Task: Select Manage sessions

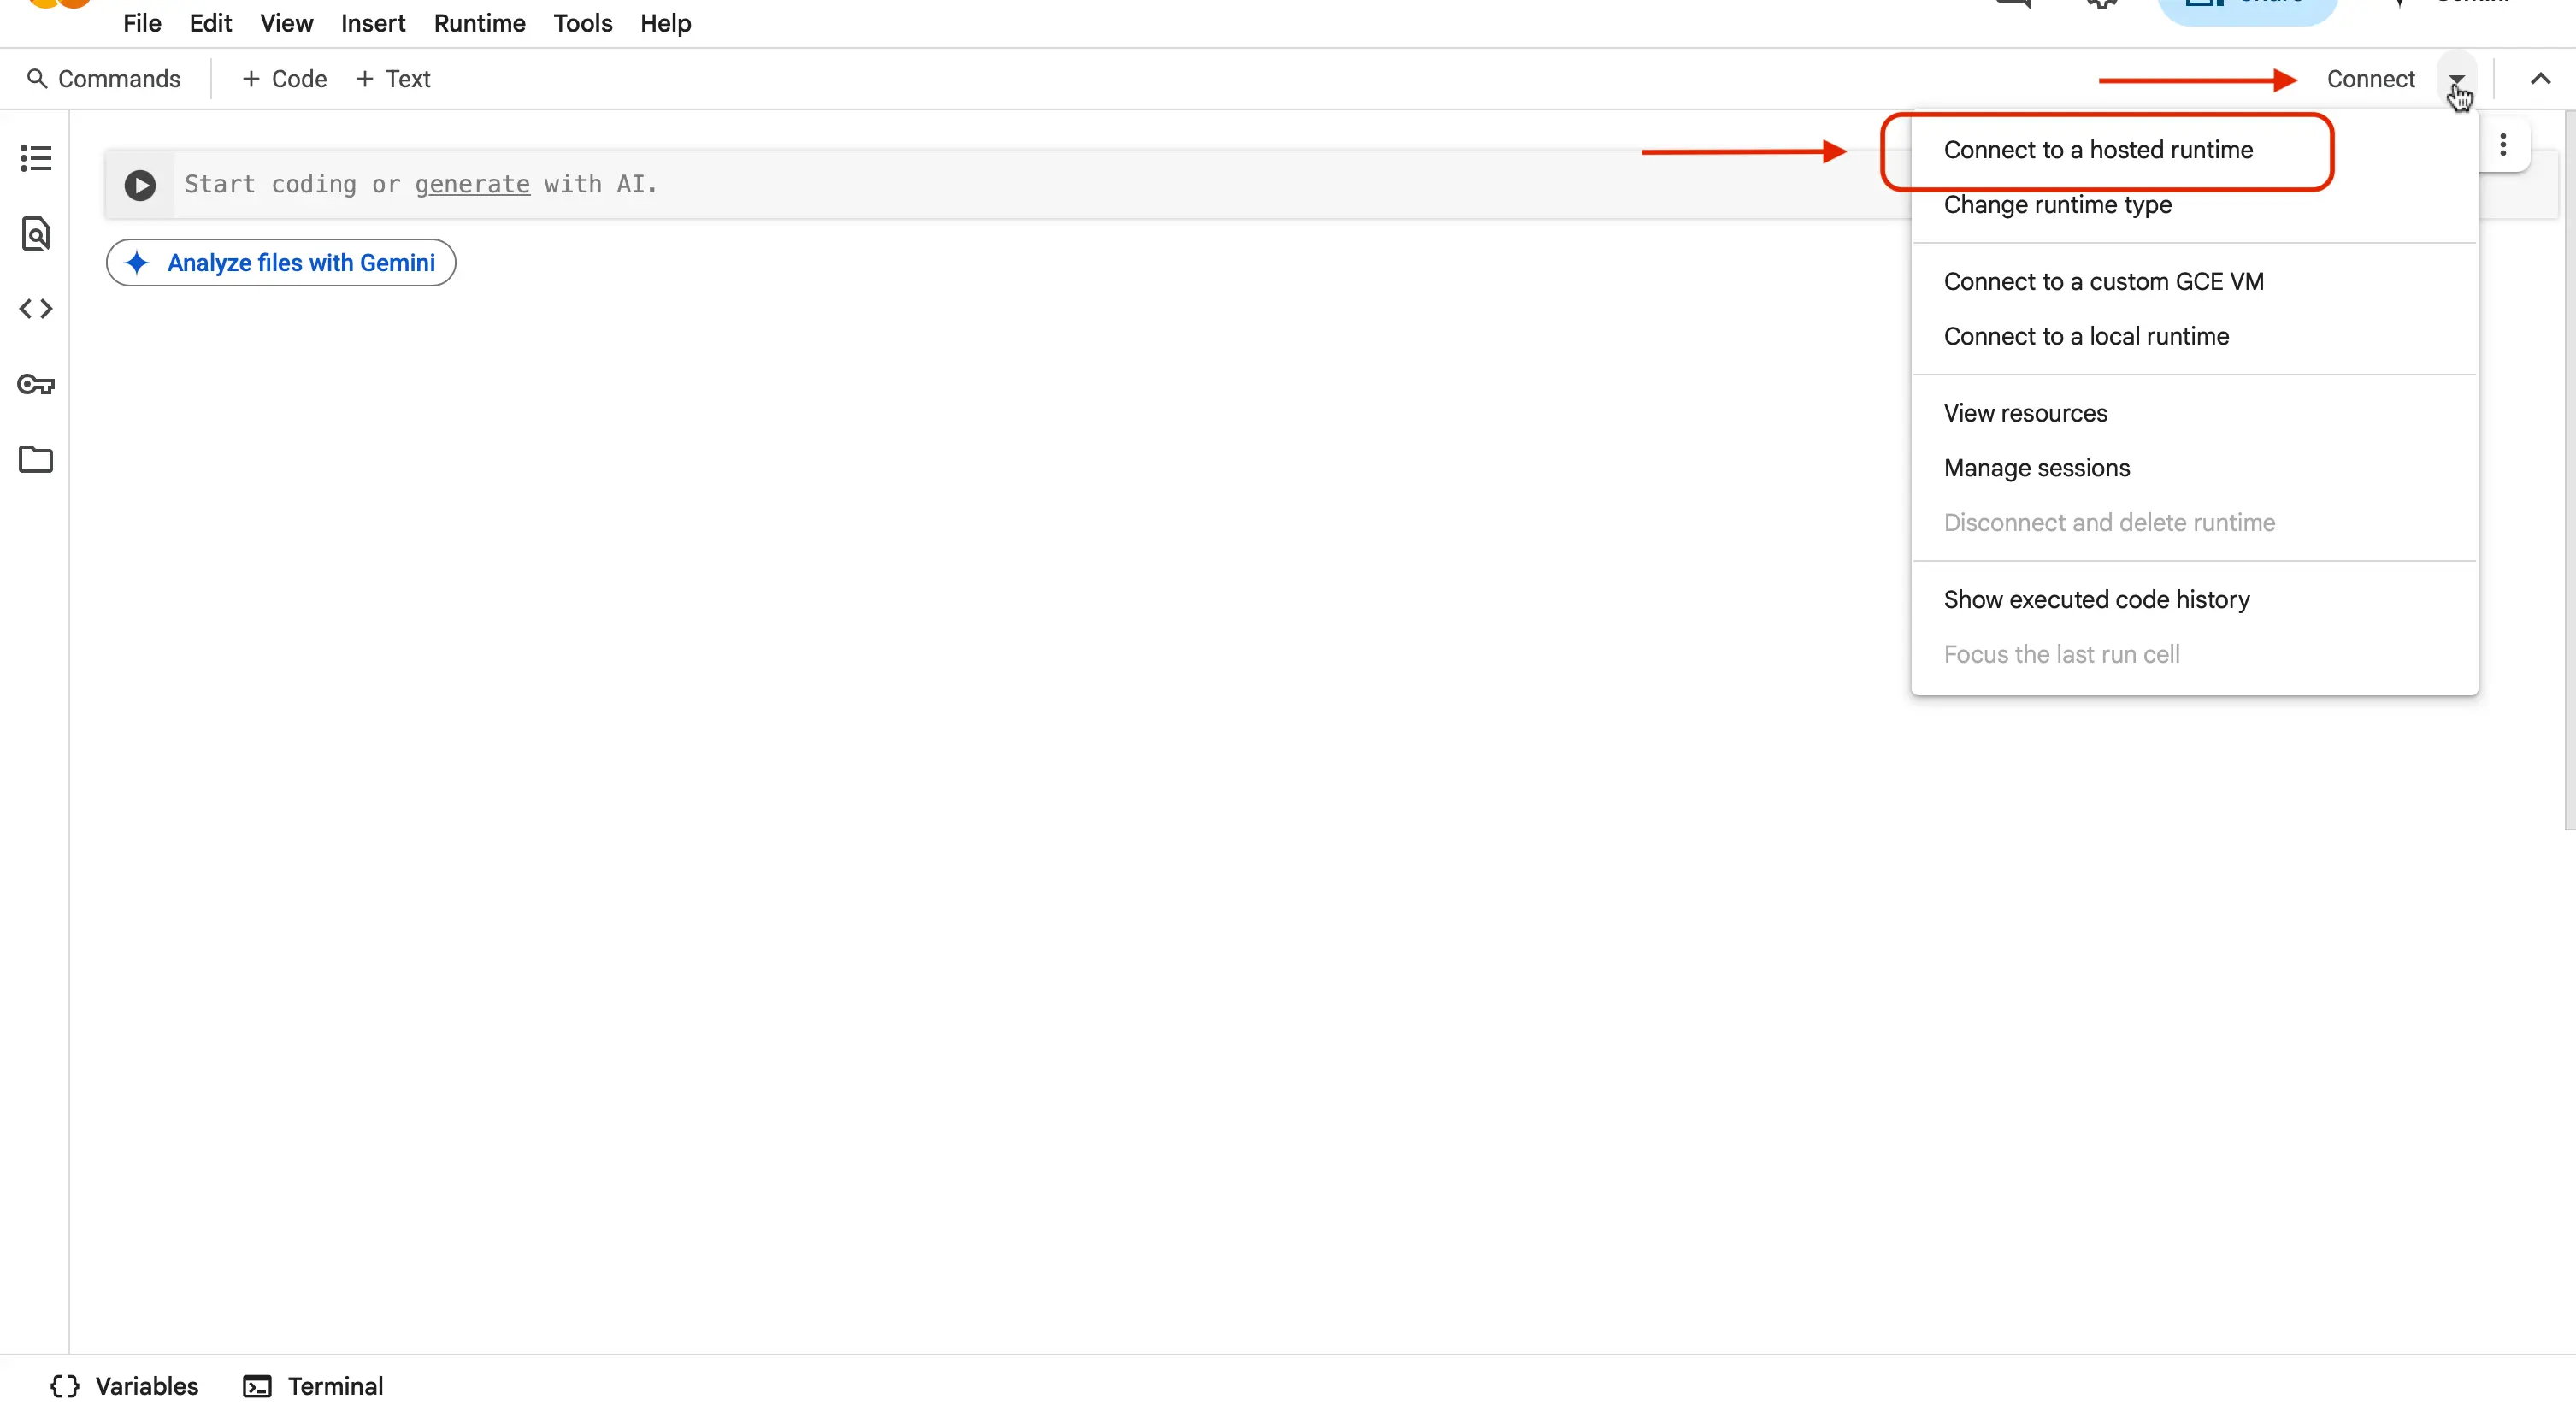Action: (2194, 468)
